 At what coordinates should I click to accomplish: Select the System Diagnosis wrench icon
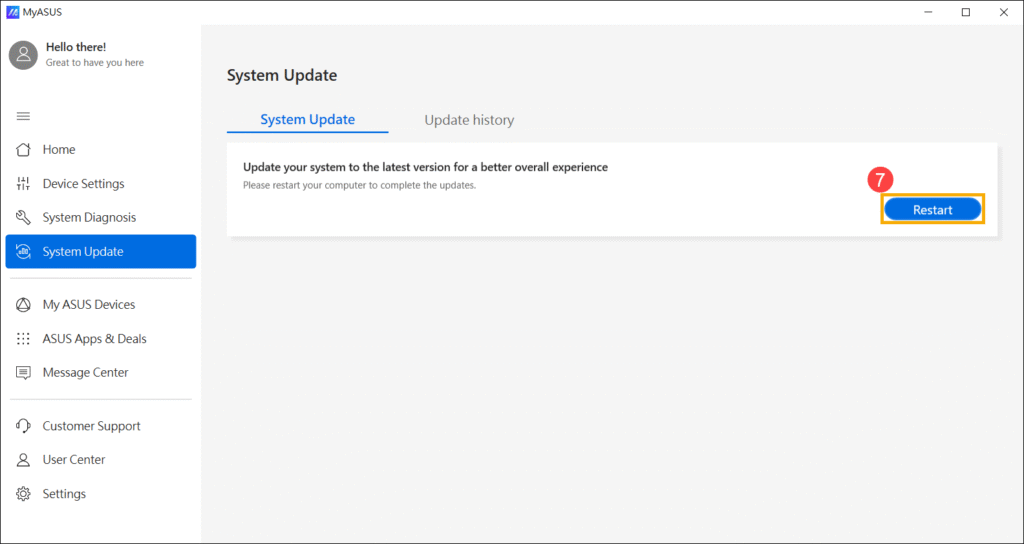click(x=23, y=218)
